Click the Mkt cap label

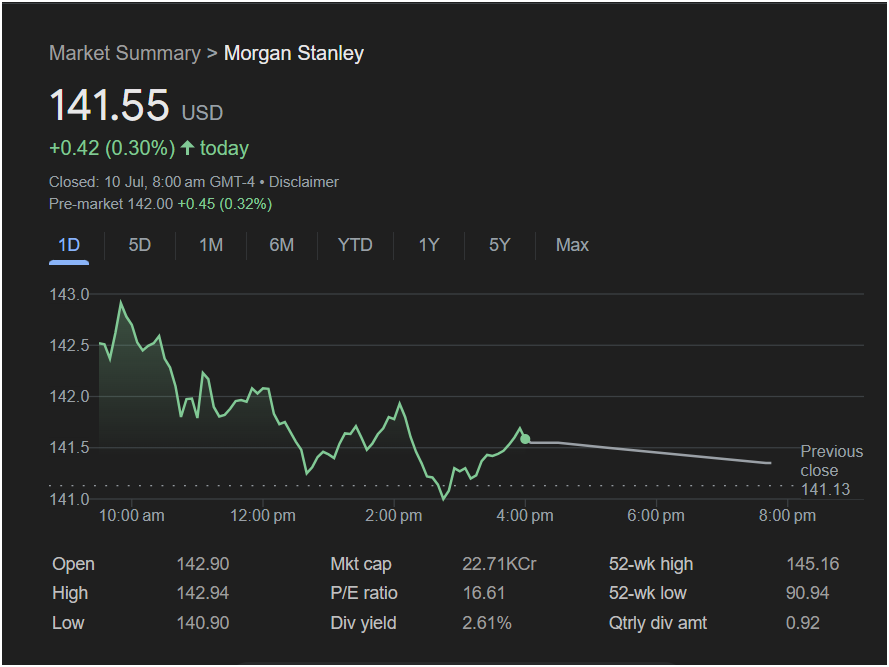pos(361,564)
